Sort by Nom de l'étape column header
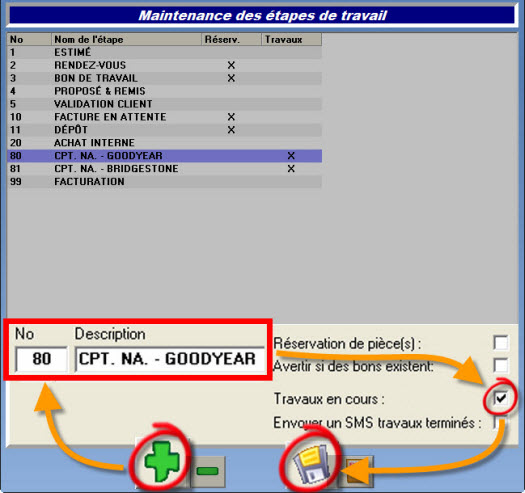Viewport: 525px width, 493px height. [x=126, y=40]
